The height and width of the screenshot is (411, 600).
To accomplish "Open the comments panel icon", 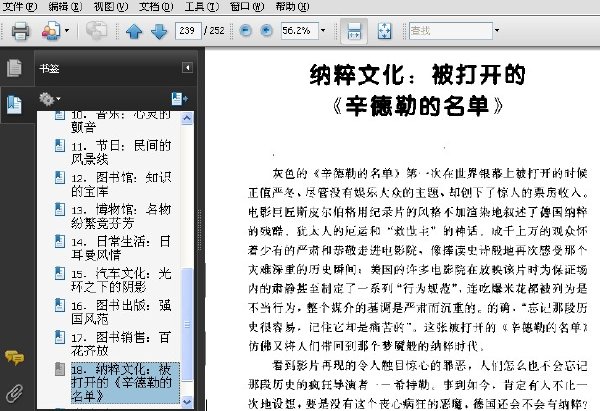I will 15,358.
